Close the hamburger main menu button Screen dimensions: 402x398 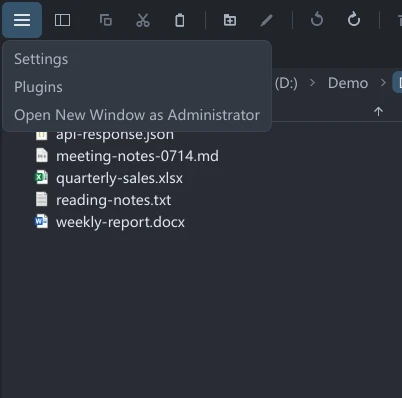point(22,20)
